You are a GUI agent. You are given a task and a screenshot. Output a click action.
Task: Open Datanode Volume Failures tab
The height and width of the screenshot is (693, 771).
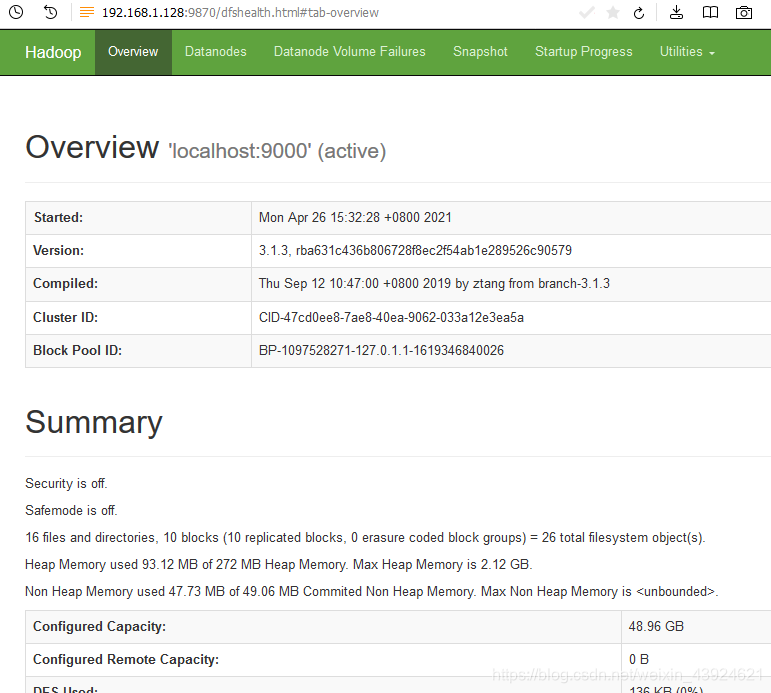(349, 52)
